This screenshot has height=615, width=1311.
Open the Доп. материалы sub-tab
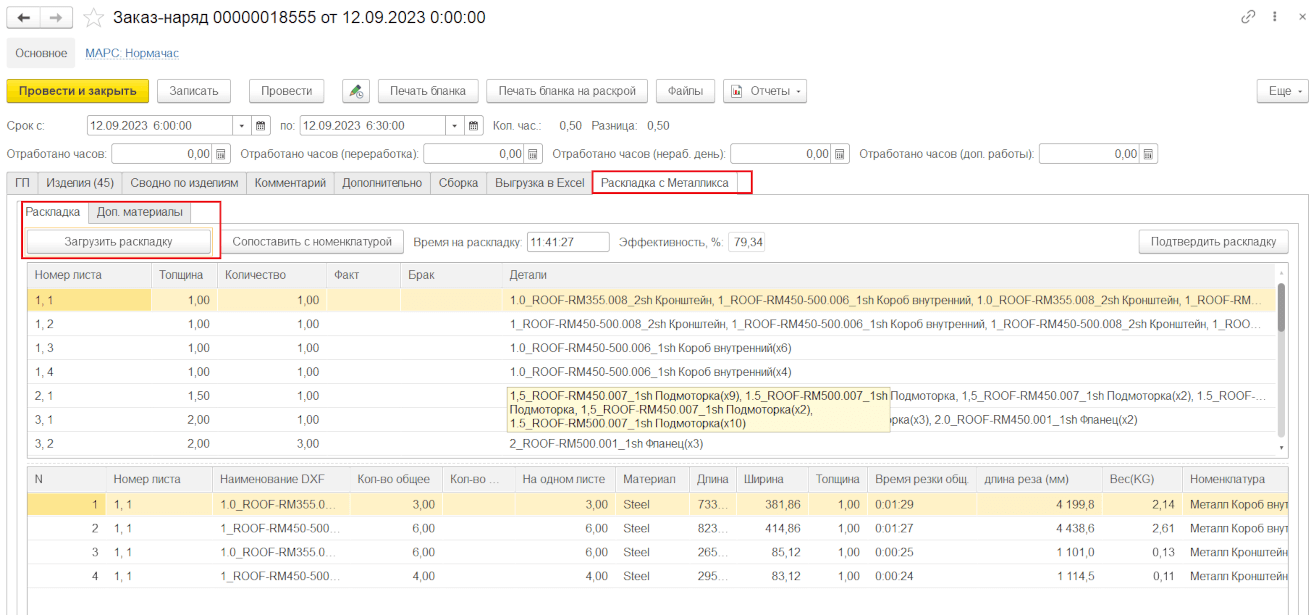pyautogui.click(x=139, y=212)
